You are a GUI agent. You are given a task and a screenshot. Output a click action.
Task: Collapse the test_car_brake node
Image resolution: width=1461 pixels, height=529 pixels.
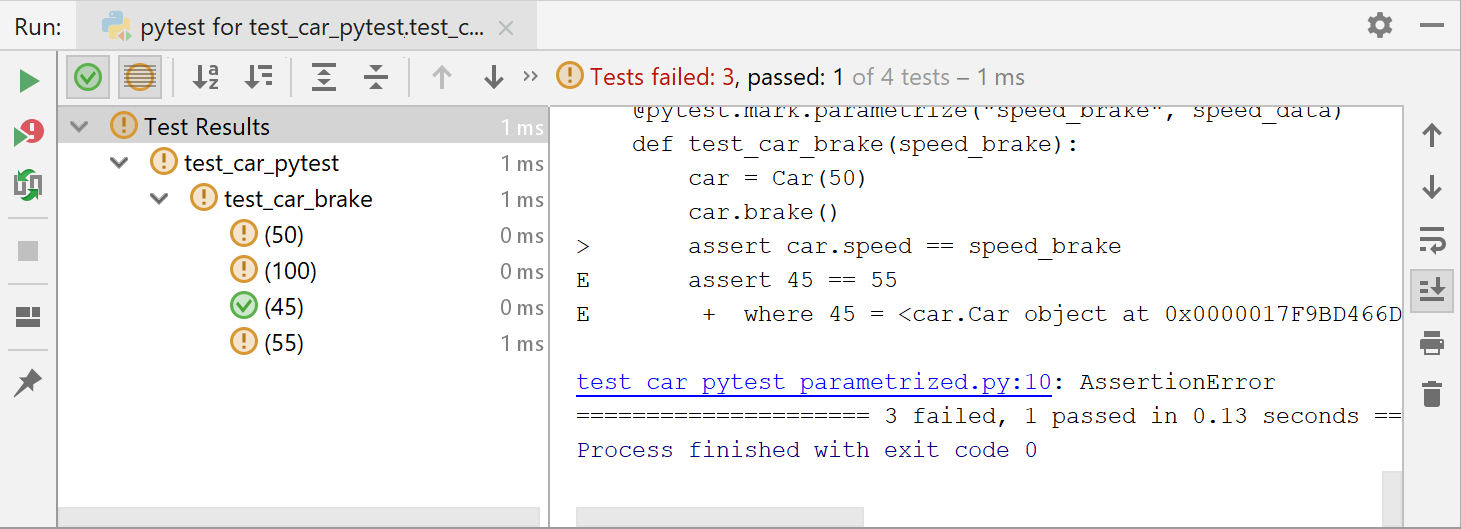pos(159,199)
